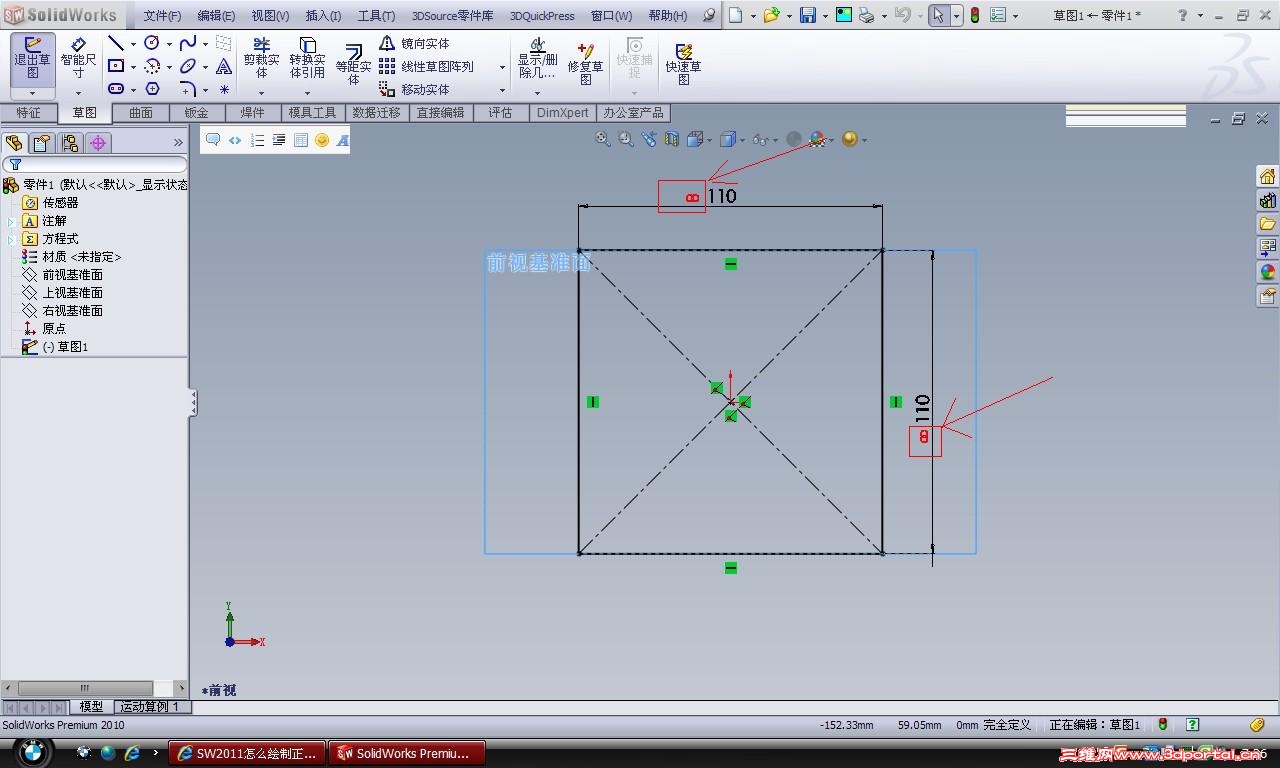Select the Corner Rectangle sketch tool
1280x768 pixels.
[x=116, y=66]
